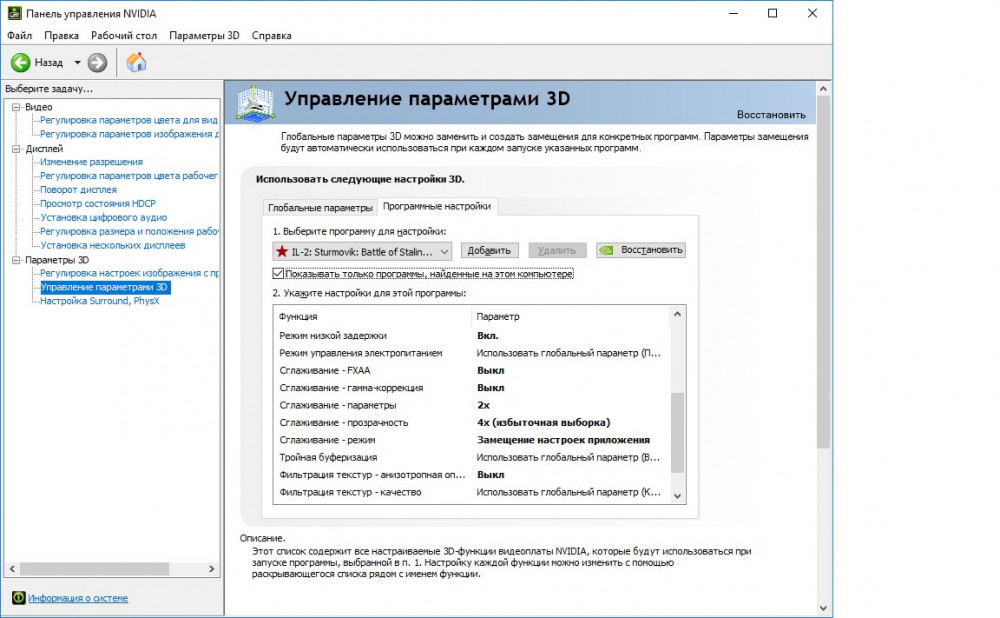Image resolution: width=1000 pixels, height=618 pixels.
Task: Collapse the Параметры 3D tree node
Action: (17, 260)
